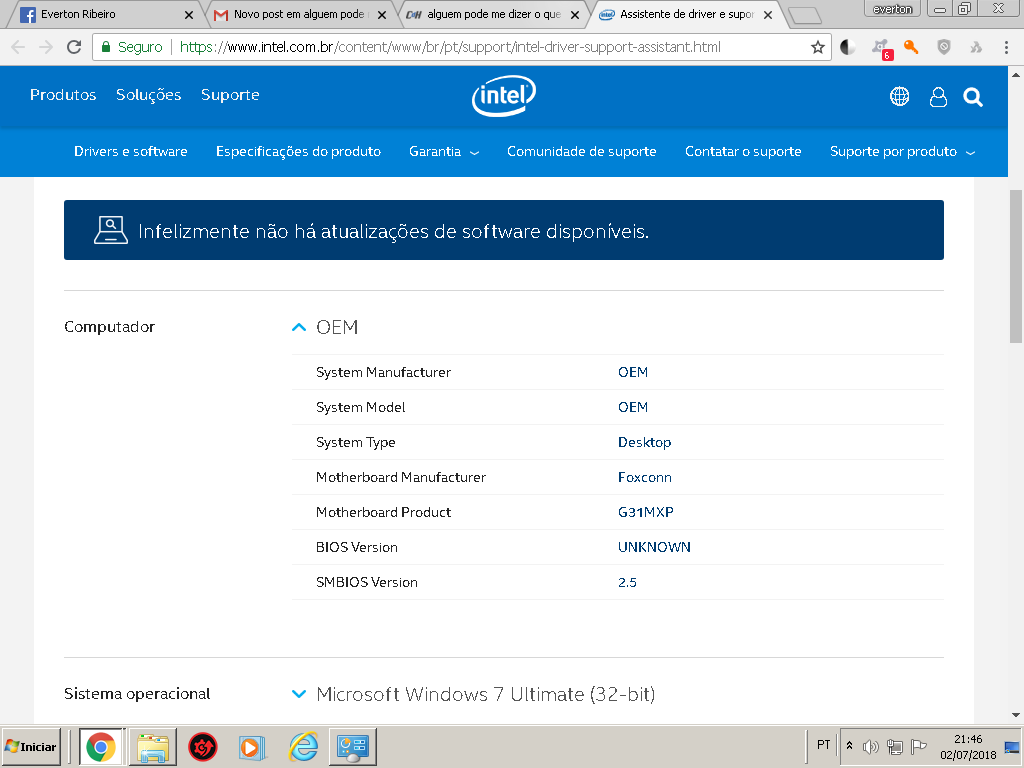
Task: Open Windows Explorer folder in taskbar
Action: 153,746
